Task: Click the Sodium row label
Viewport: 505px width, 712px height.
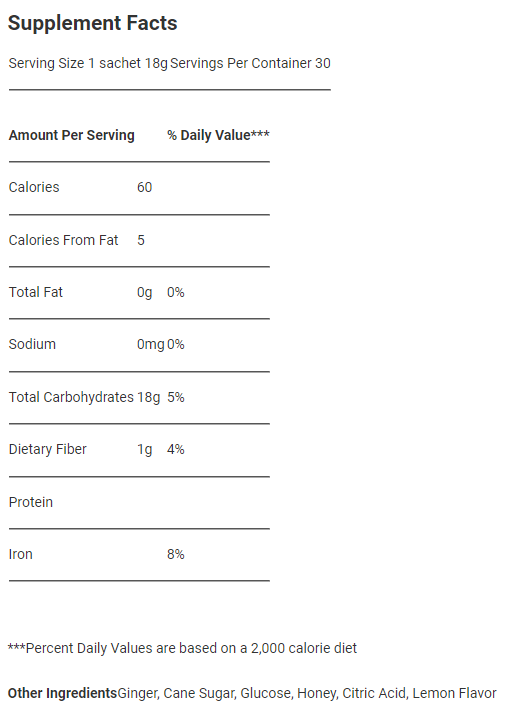Action: pyautogui.click(x=32, y=344)
